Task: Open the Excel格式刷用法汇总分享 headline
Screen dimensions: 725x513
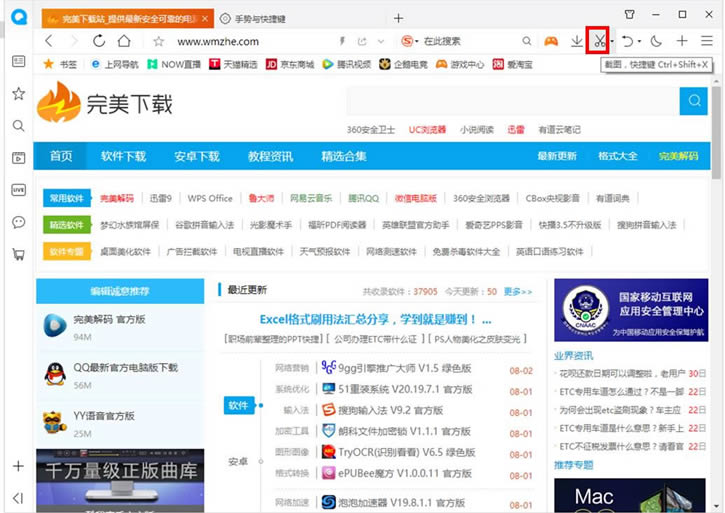Action: (375, 319)
